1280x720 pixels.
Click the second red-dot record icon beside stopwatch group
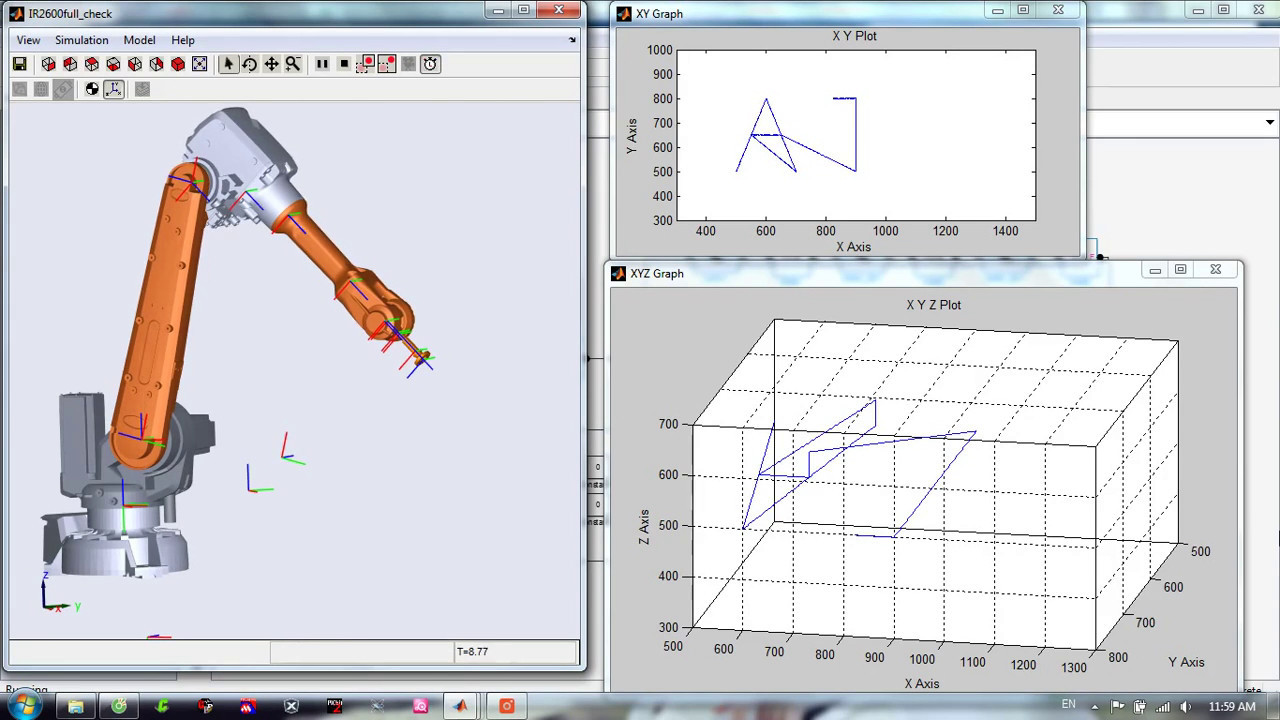pos(387,64)
